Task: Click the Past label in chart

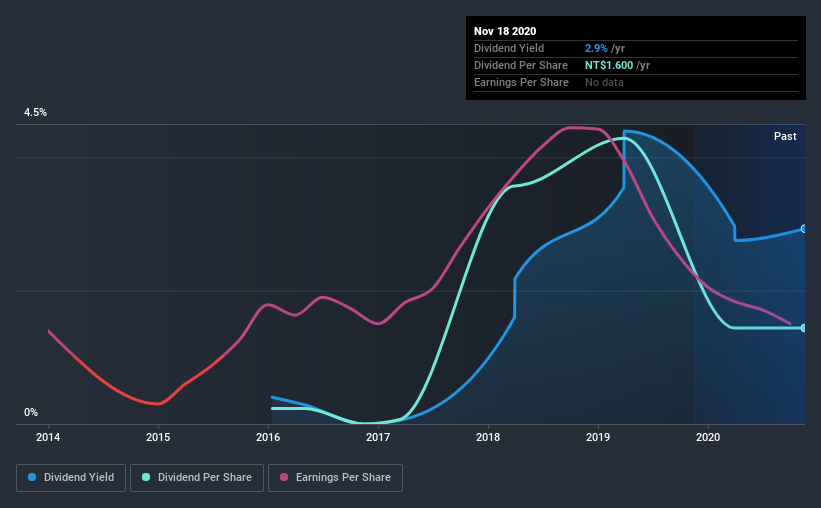Action: 785,136
